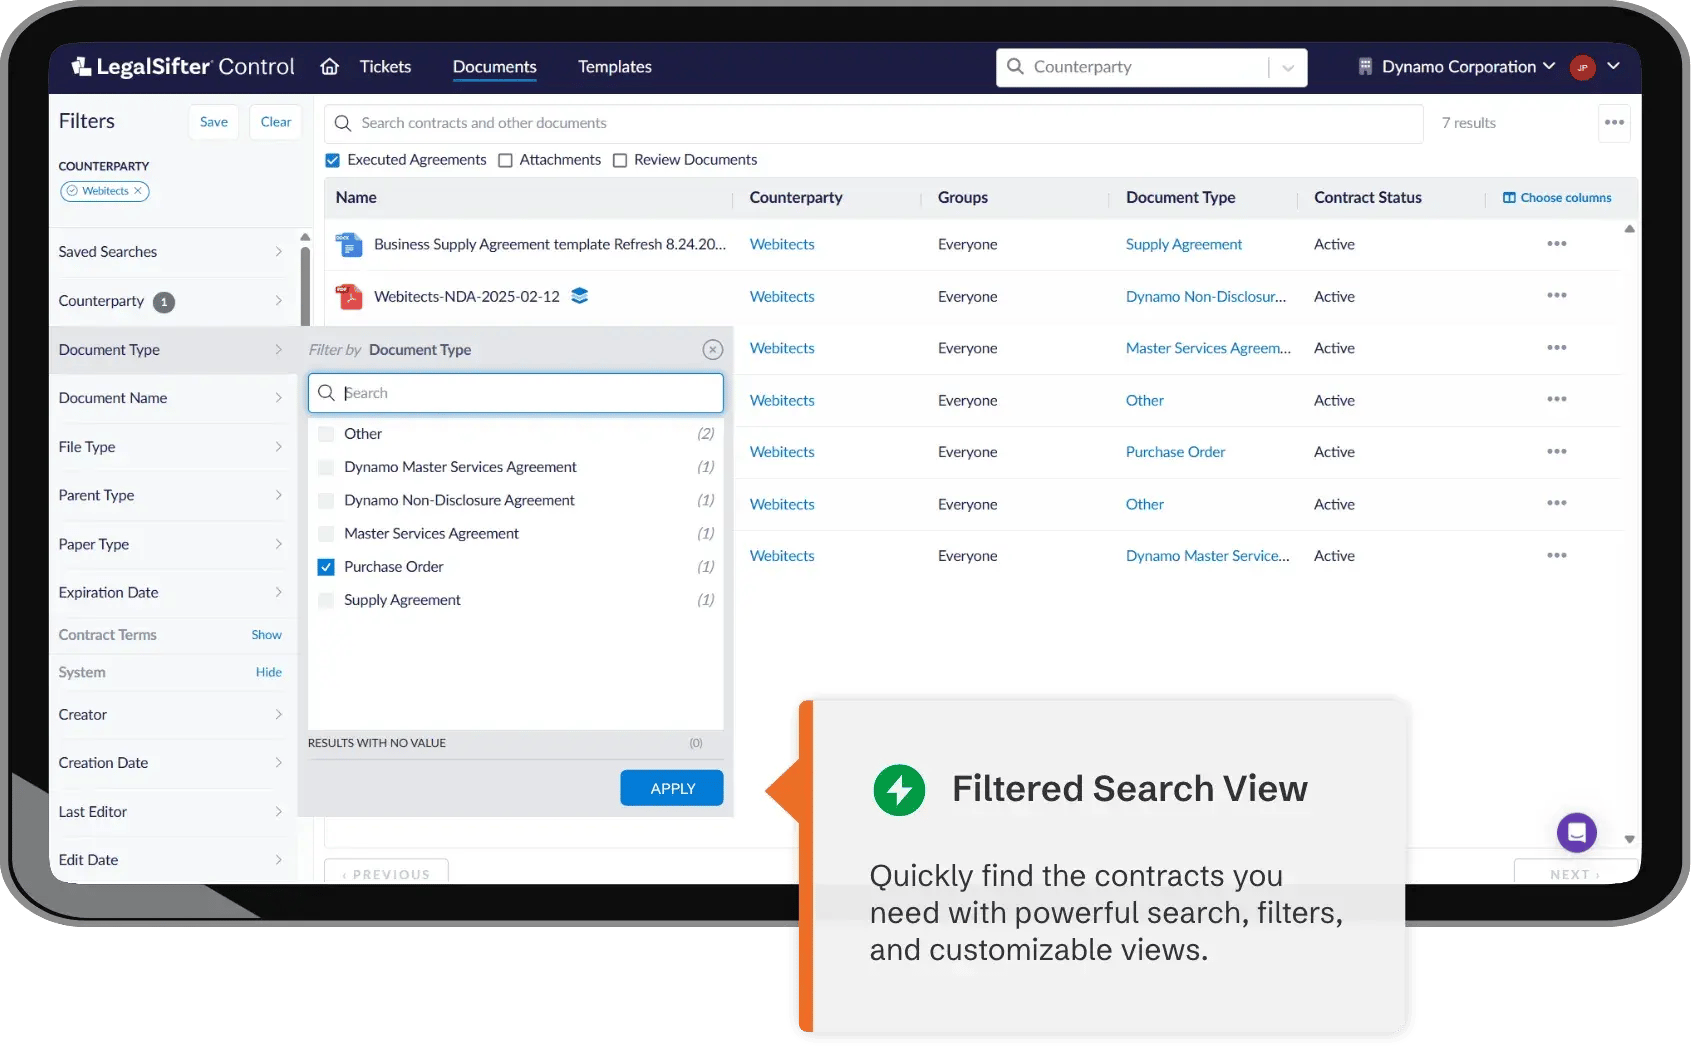This screenshot has width=1691, height=1056.
Task: Go to the Tickets tab
Action: click(x=385, y=67)
